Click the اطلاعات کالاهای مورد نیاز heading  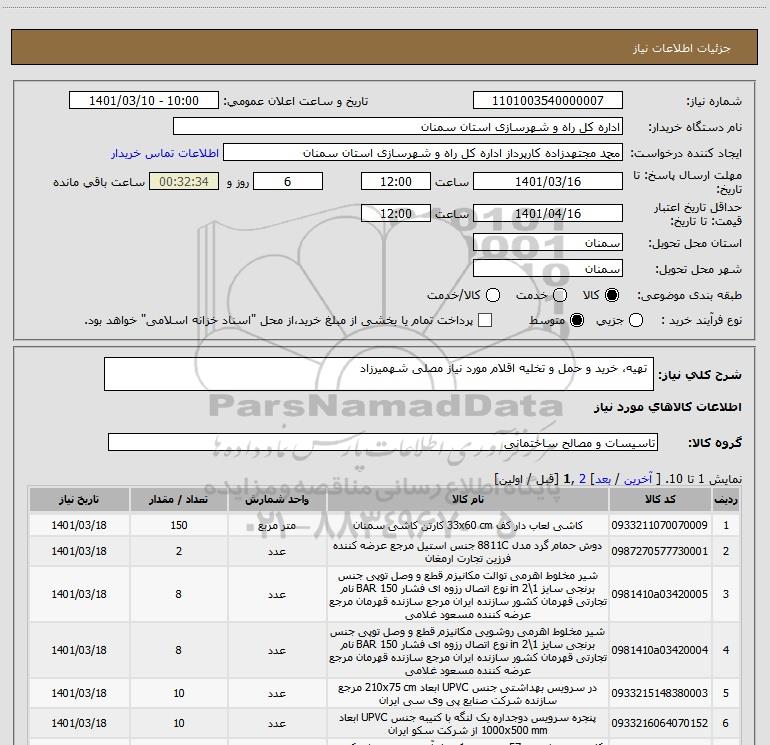tap(668, 407)
